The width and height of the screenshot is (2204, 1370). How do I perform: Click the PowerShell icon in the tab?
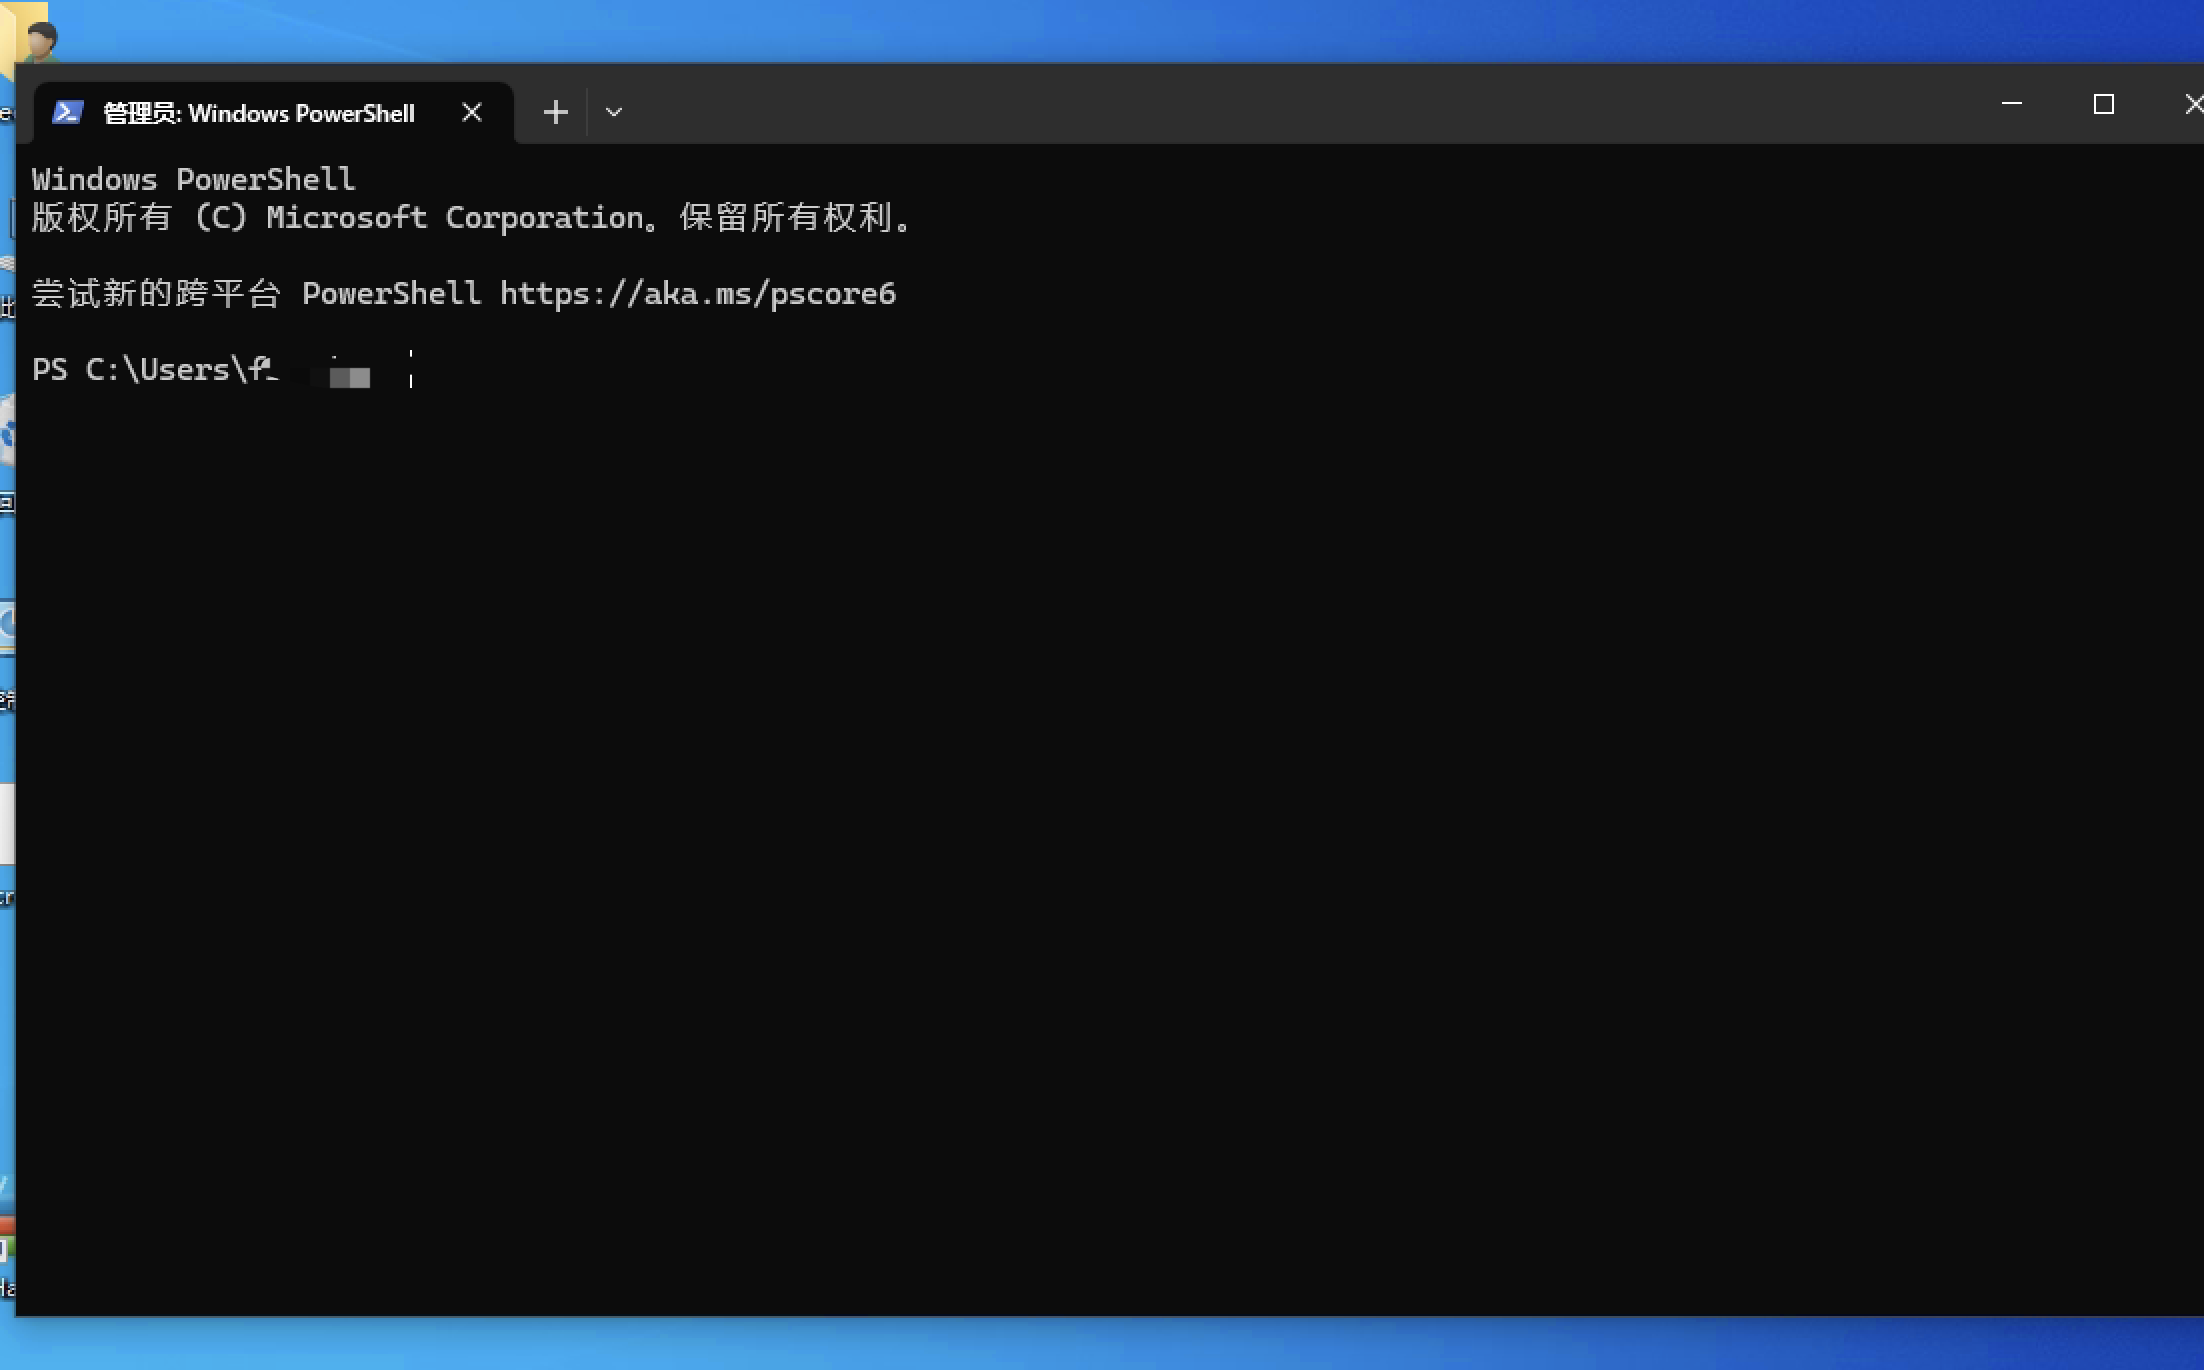point(67,112)
